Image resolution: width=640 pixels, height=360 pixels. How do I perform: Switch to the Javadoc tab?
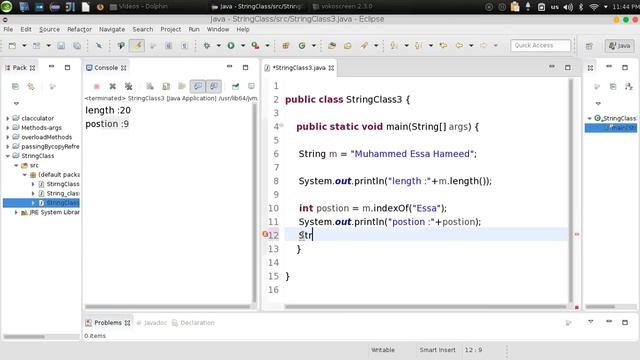coord(151,323)
